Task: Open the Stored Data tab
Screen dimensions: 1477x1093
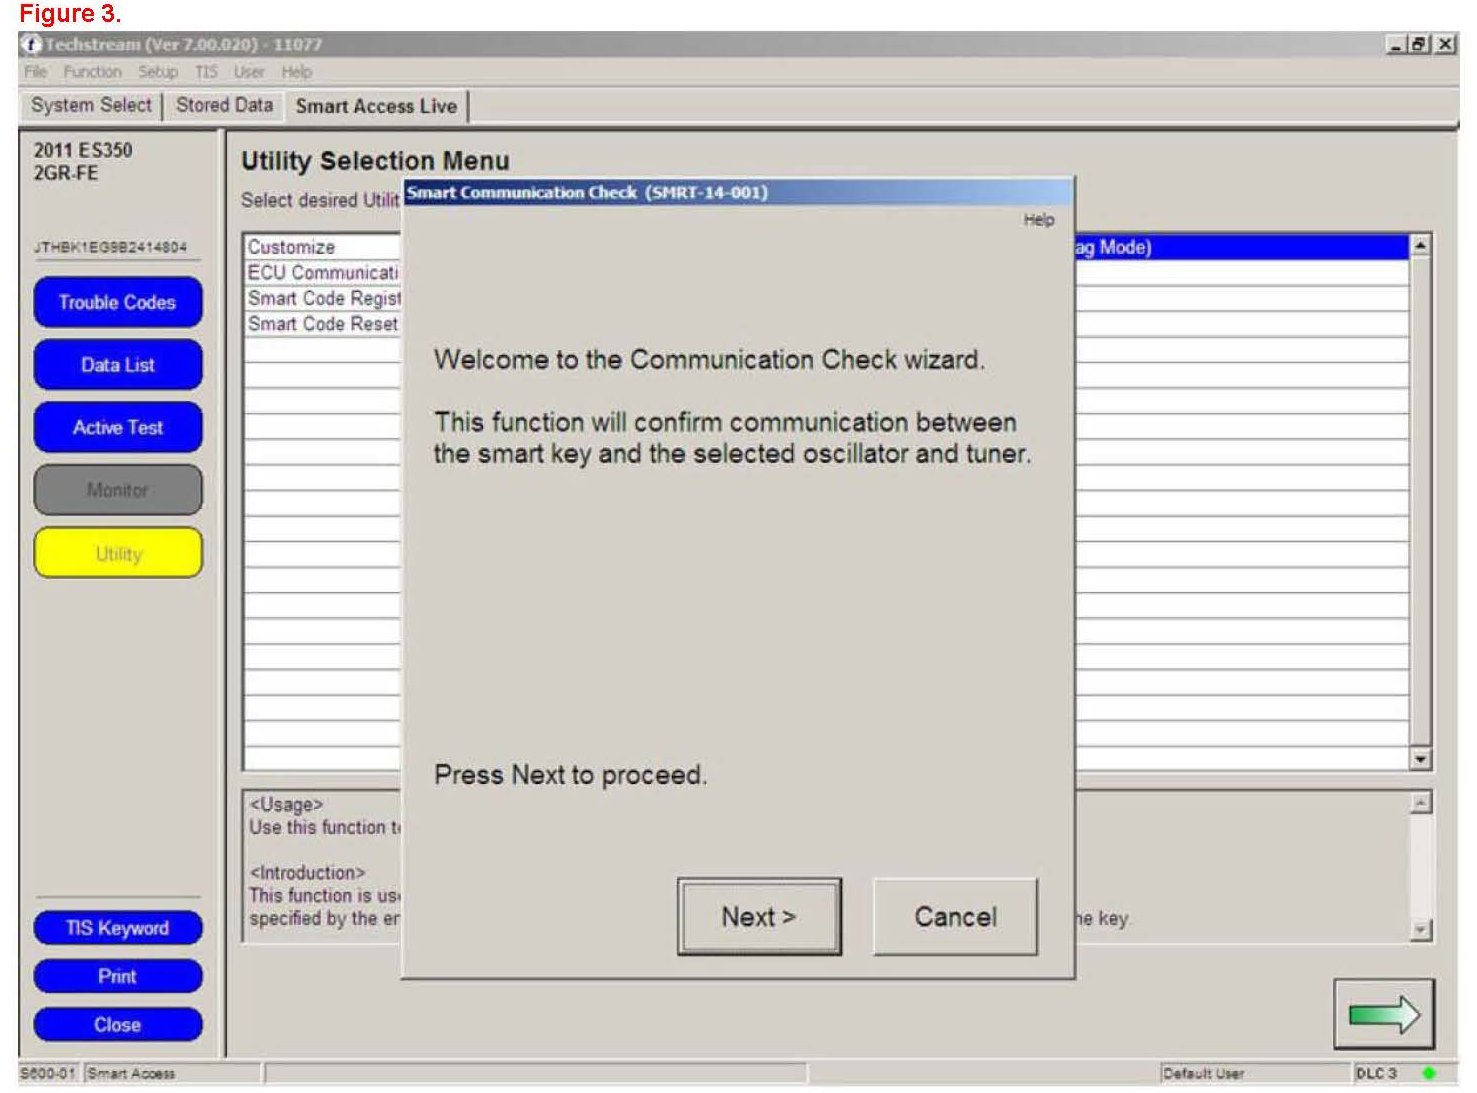Action: tap(224, 106)
